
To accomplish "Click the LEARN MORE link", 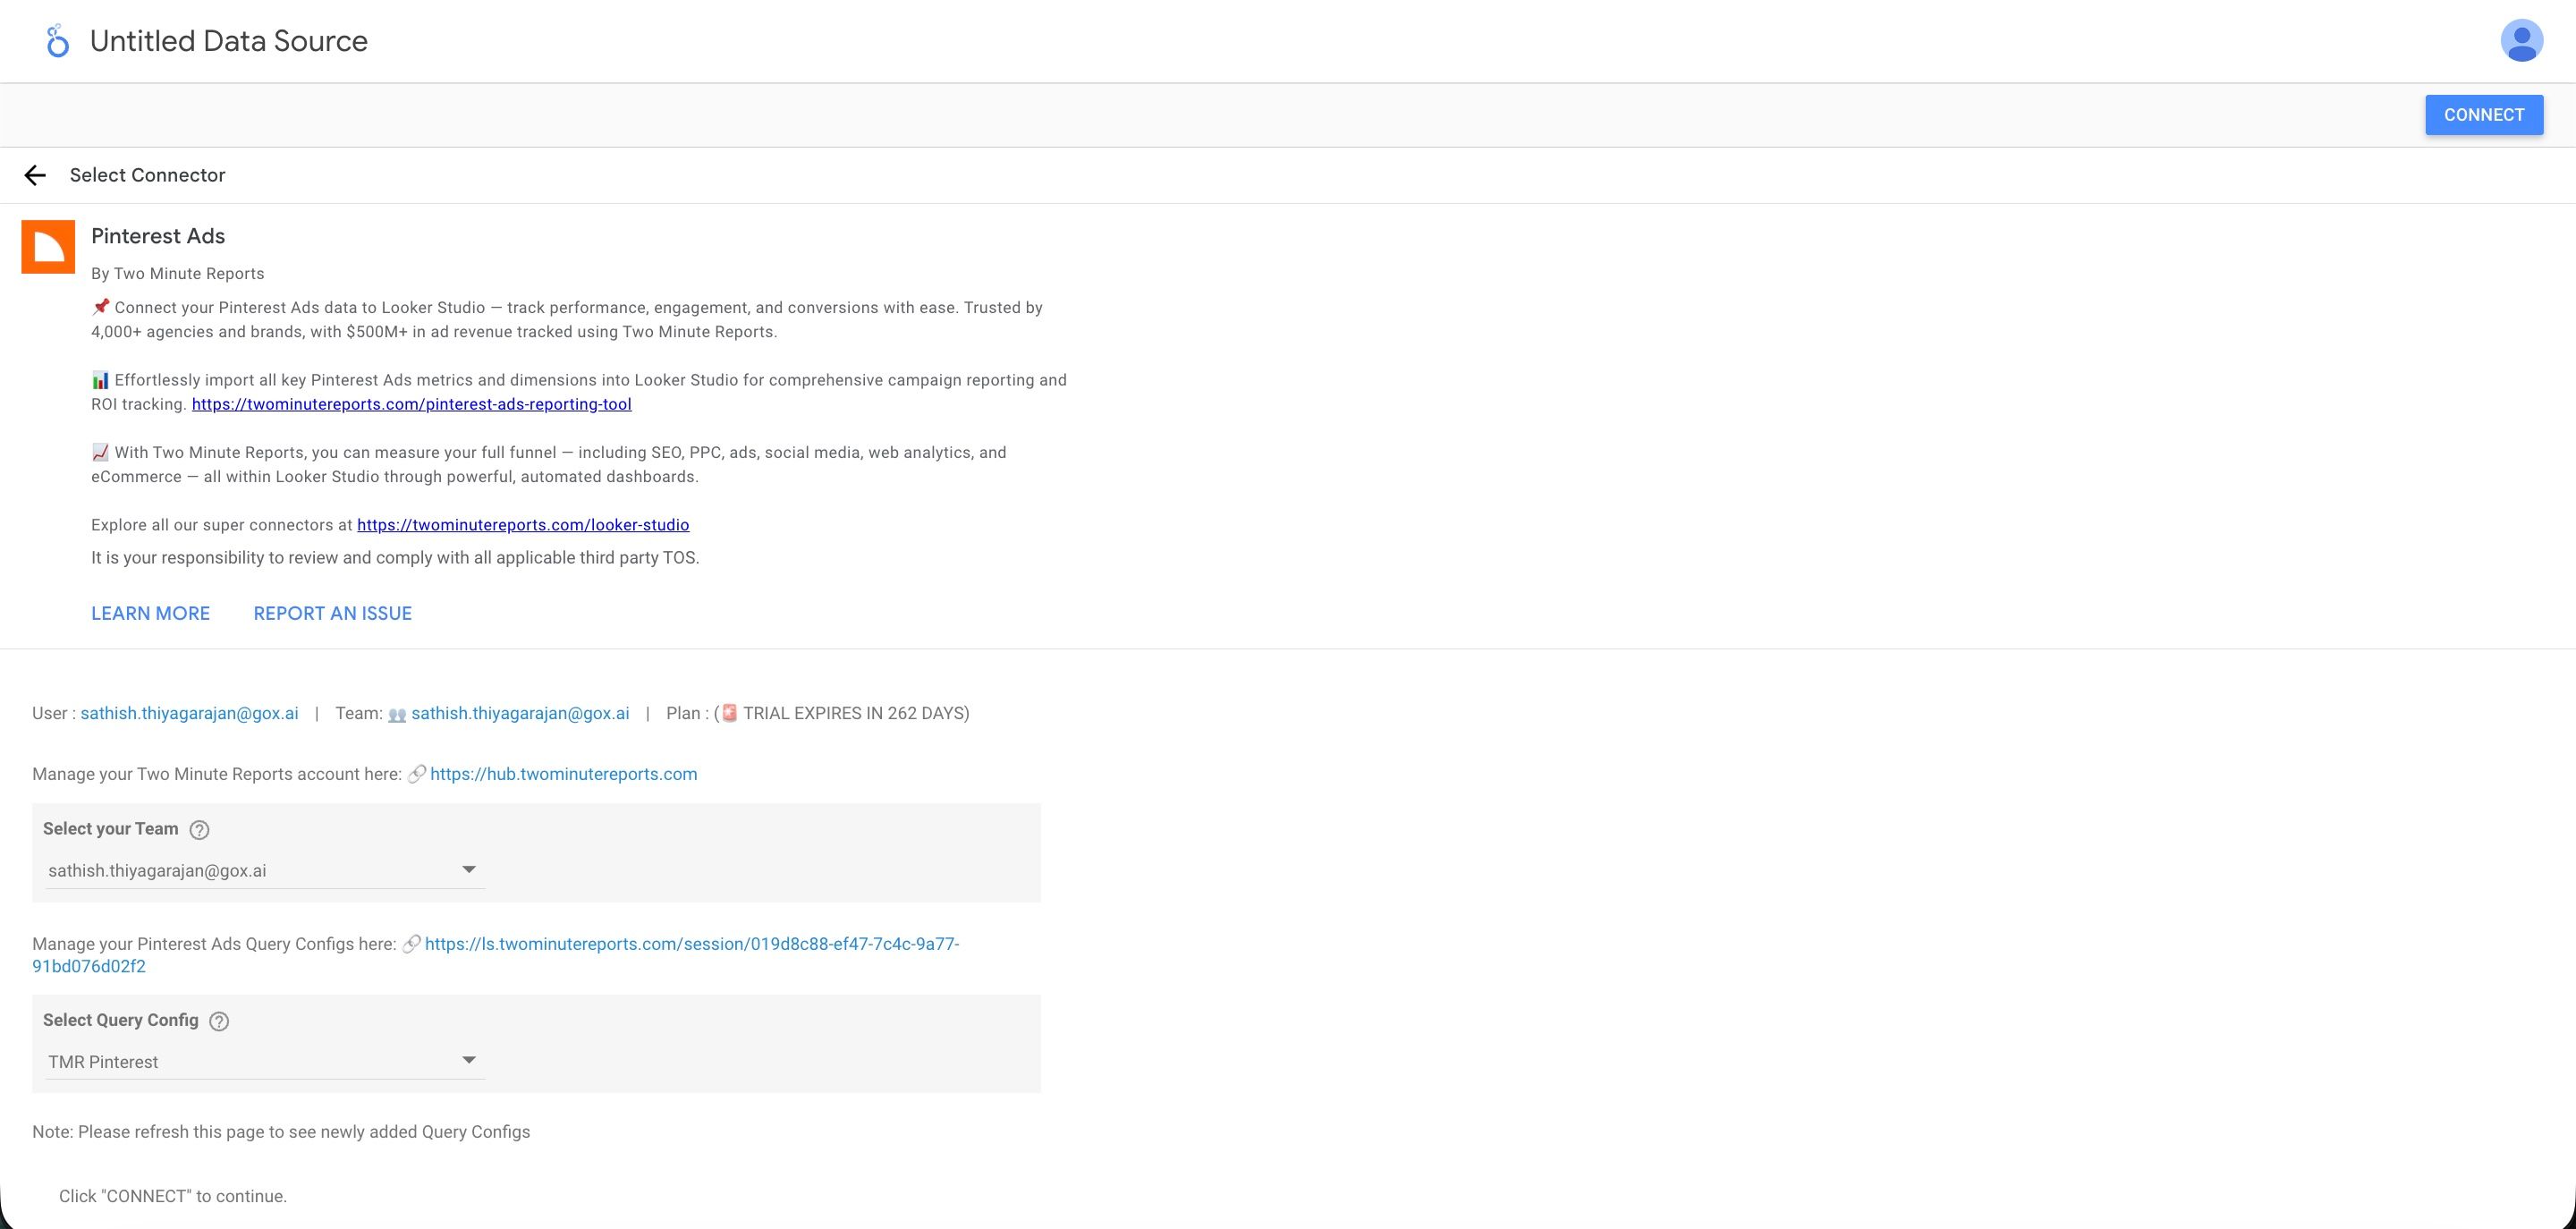I will point(150,613).
